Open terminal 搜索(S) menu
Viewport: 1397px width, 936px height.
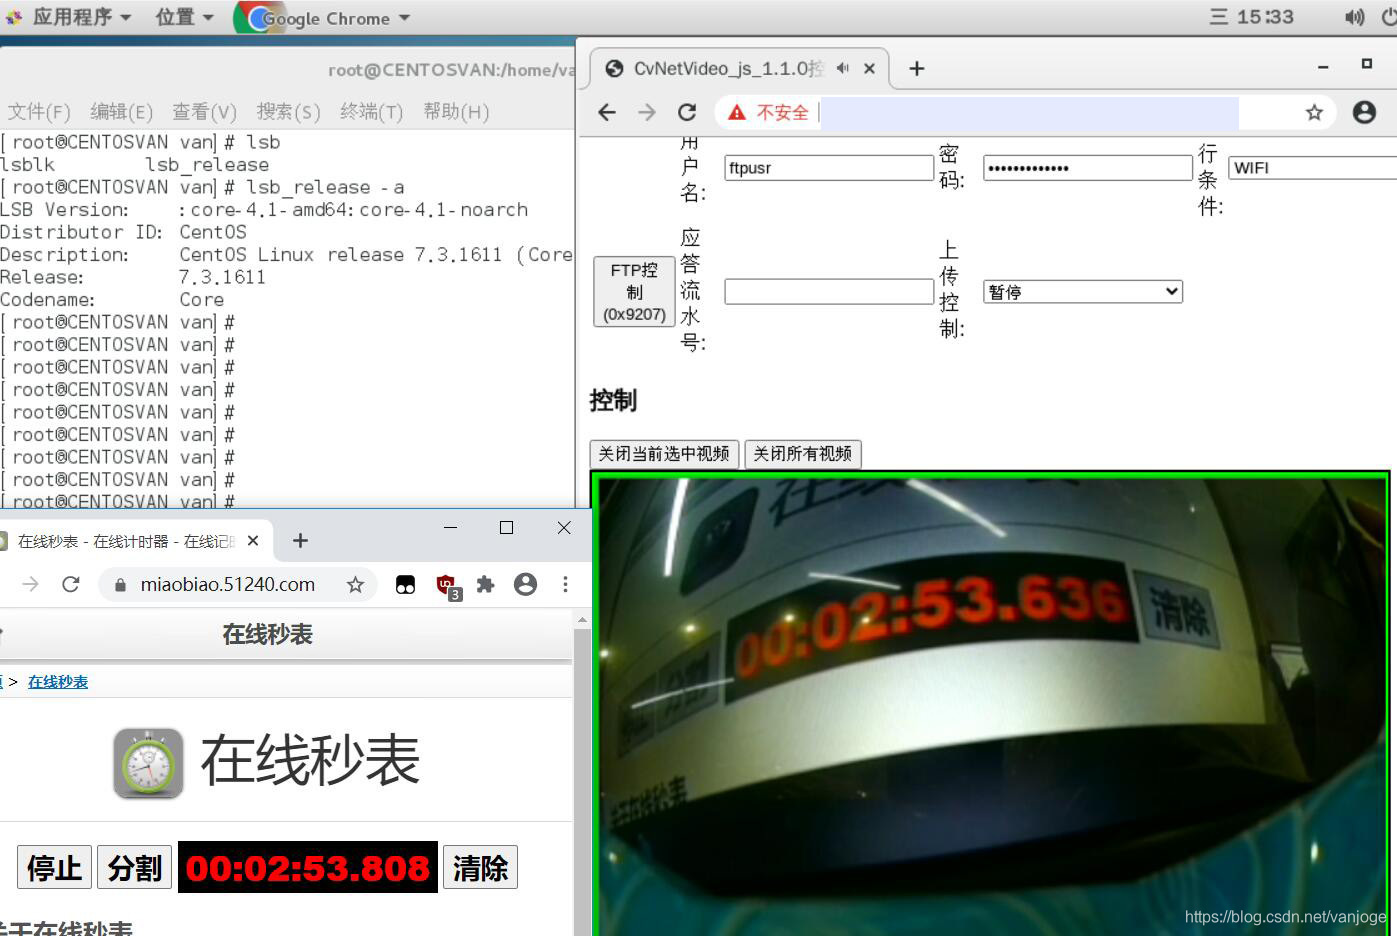pos(288,111)
